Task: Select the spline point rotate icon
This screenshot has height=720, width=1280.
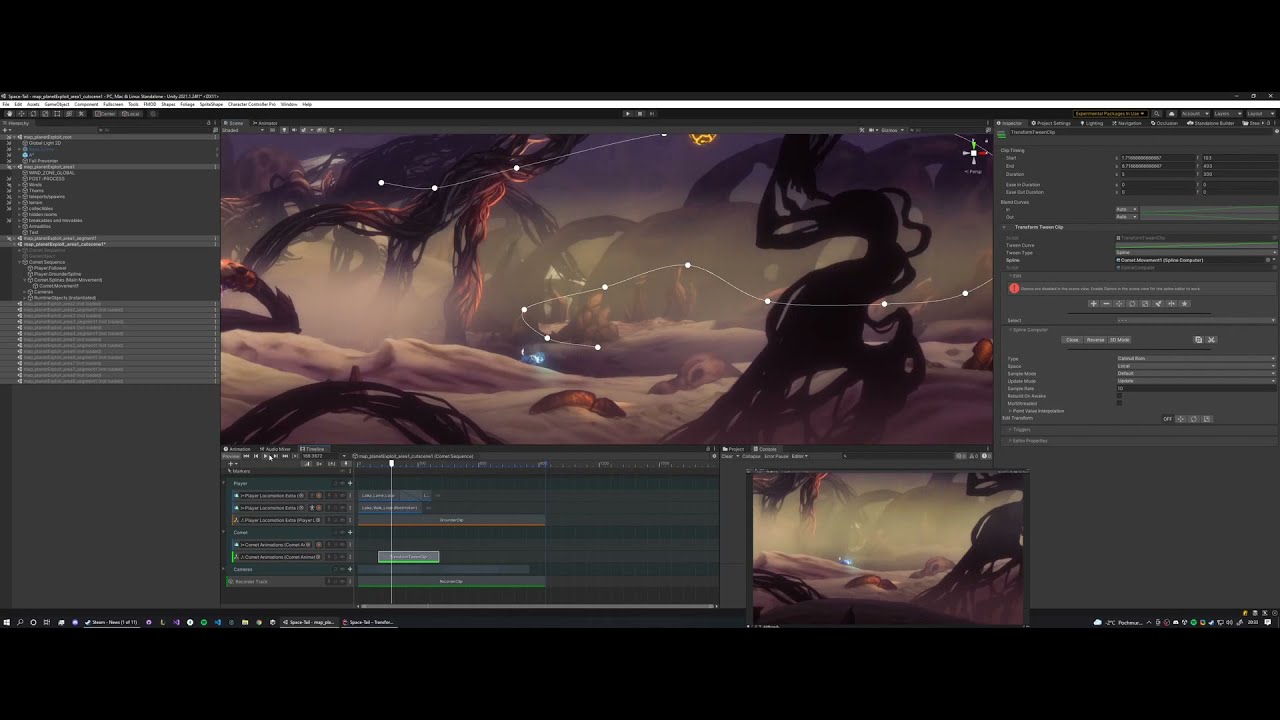Action: click(x=1132, y=304)
